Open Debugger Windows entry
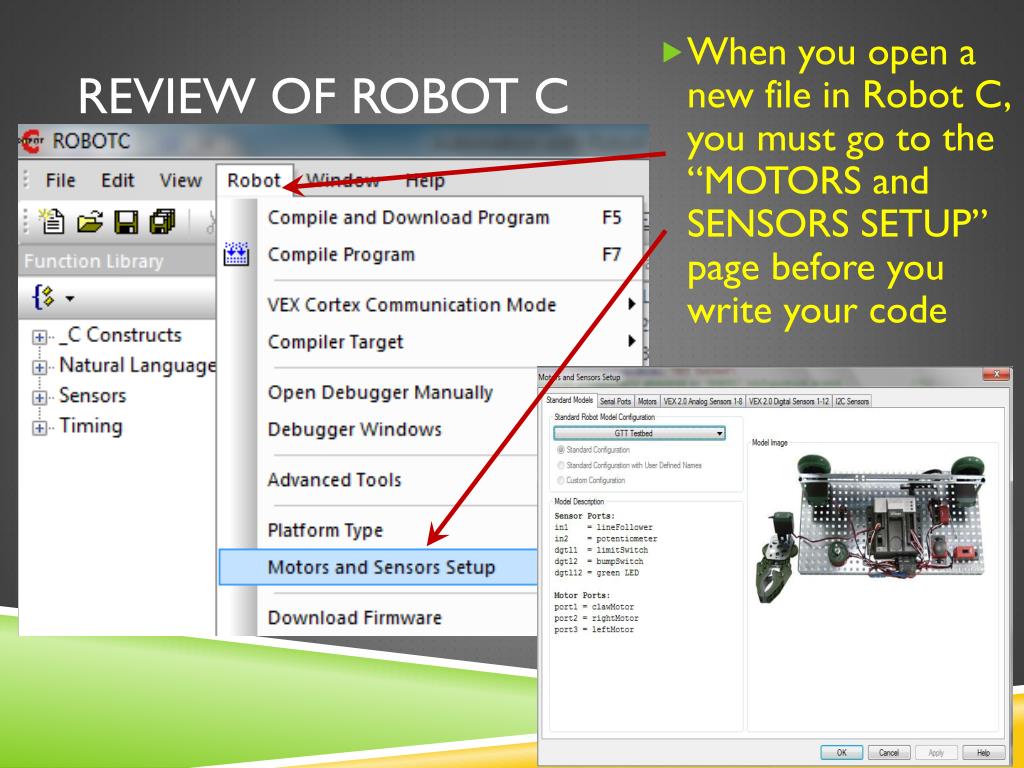 (x=355, y=430)
